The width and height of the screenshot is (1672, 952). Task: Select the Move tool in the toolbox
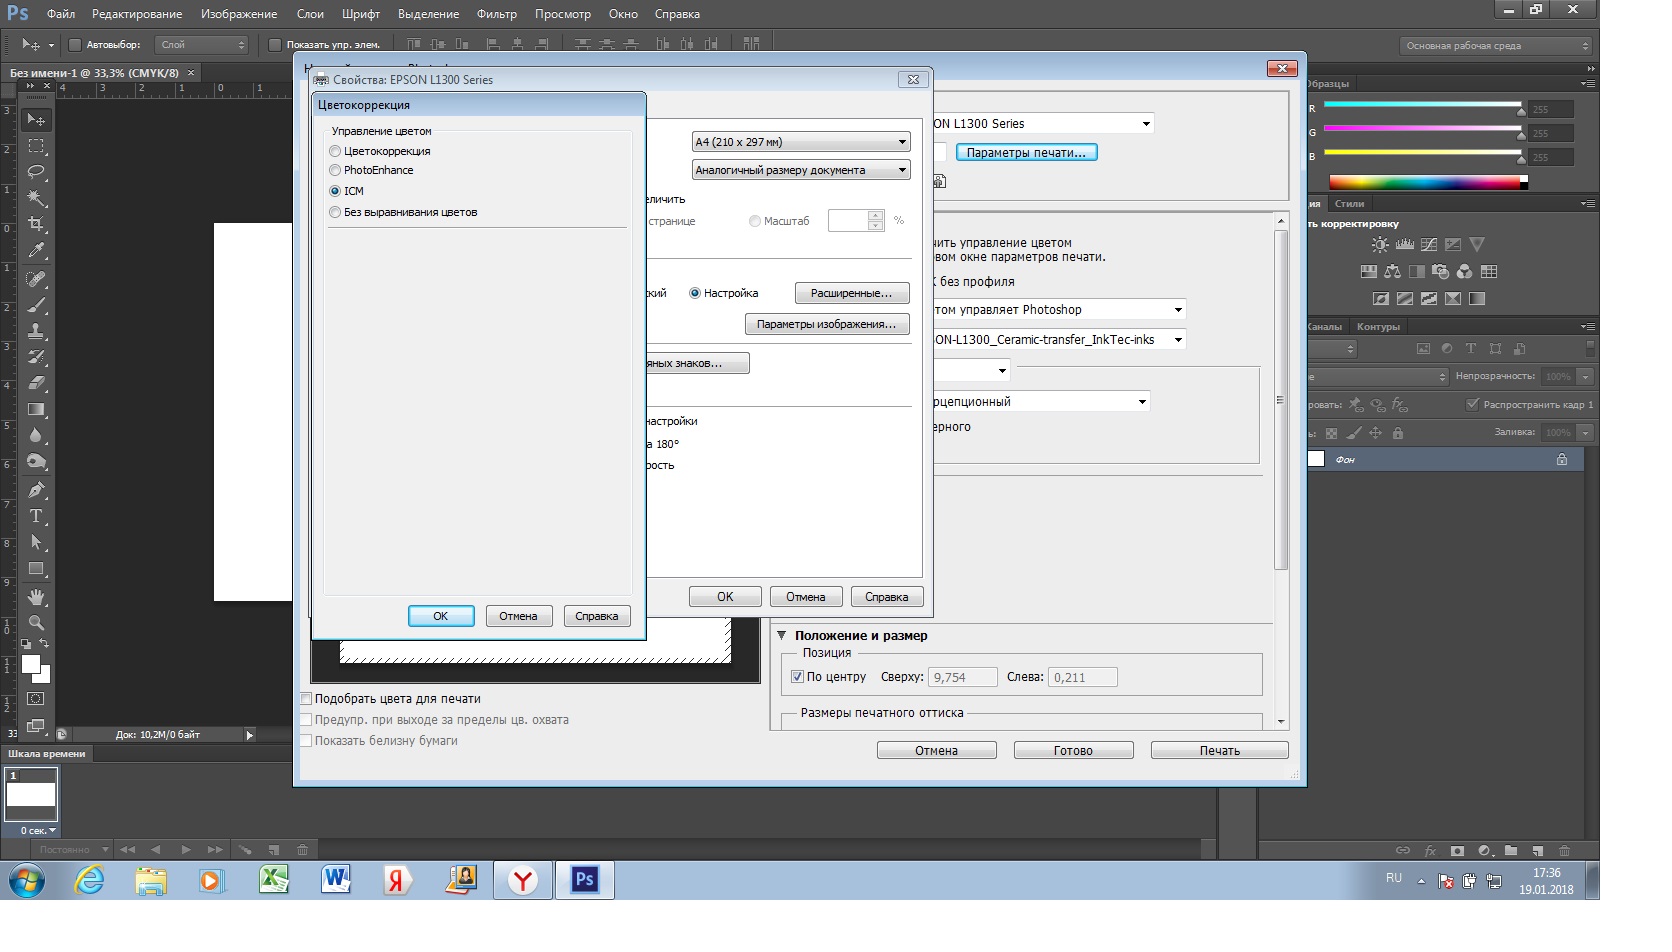pos(36,120)
